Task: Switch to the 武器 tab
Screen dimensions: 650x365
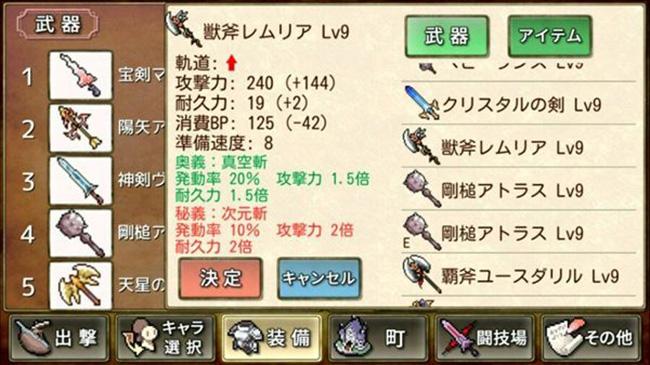Action: [x=447, y=36]
